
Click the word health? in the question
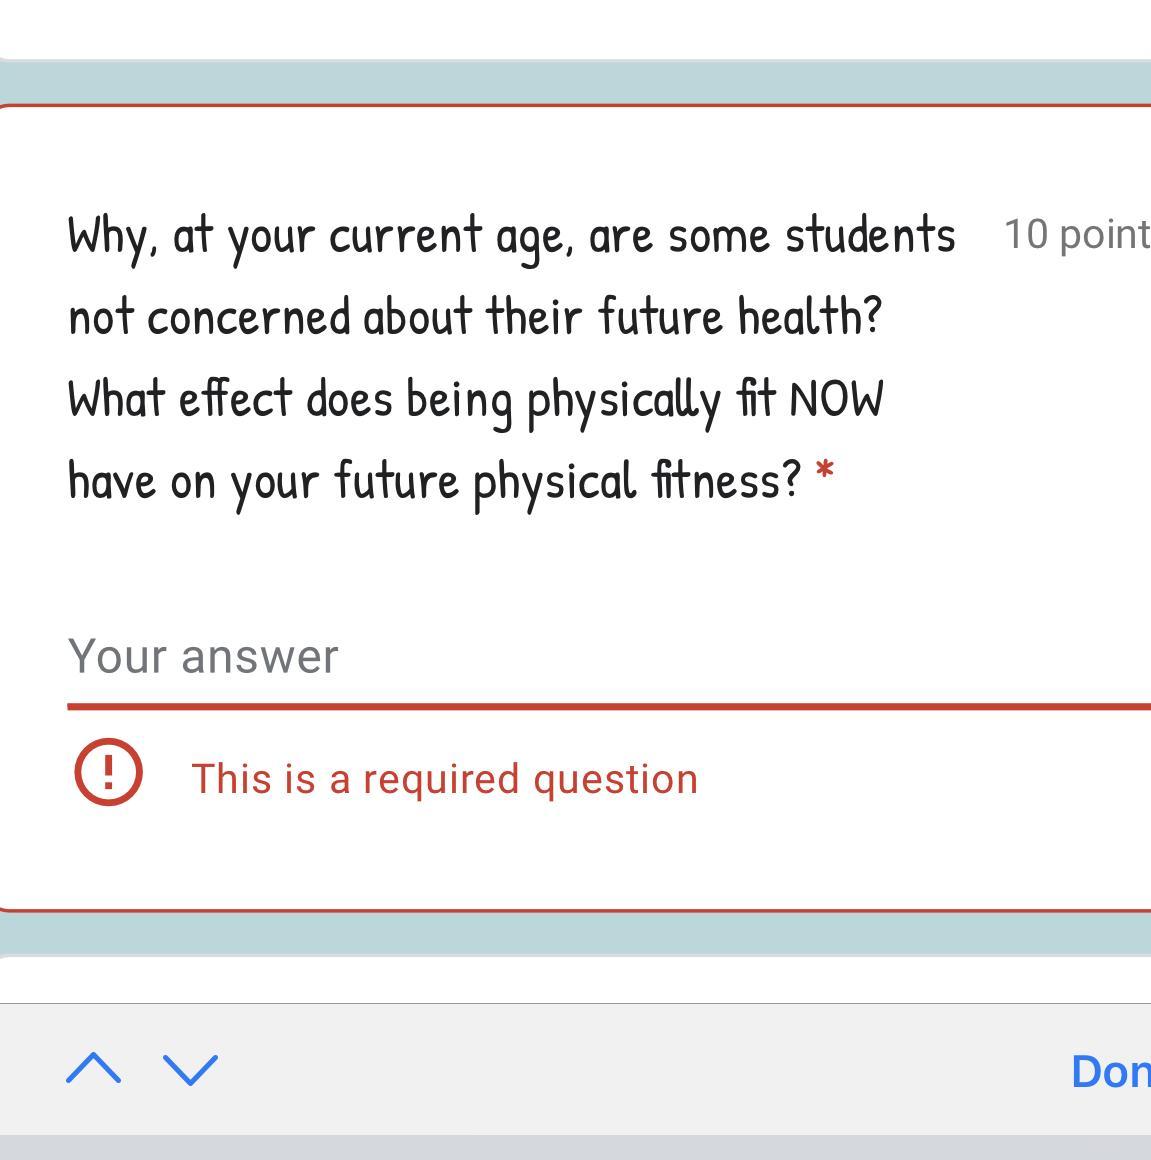click(x=810, y=317)
